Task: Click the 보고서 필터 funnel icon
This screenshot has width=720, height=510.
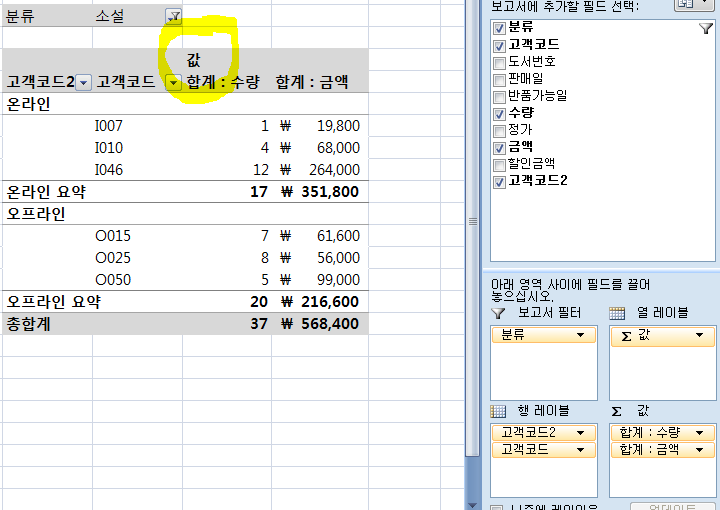Action: coord(498,313)
